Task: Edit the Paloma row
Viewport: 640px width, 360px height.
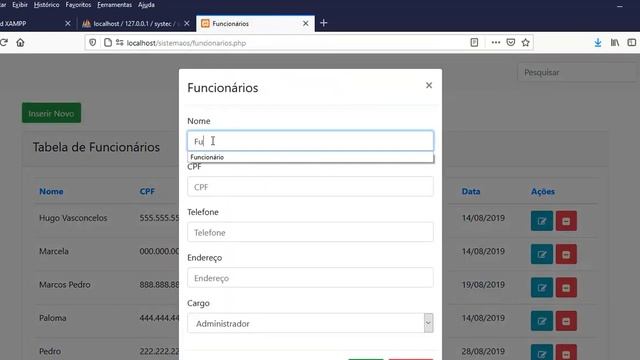Action: tap(542, 321)
